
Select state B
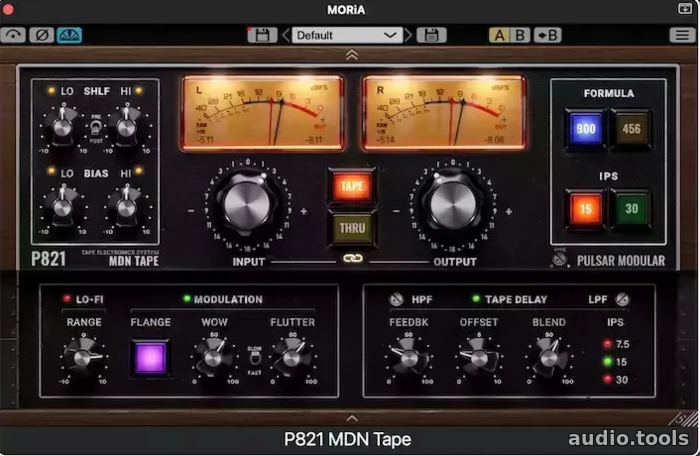click(x=520, y=35)
